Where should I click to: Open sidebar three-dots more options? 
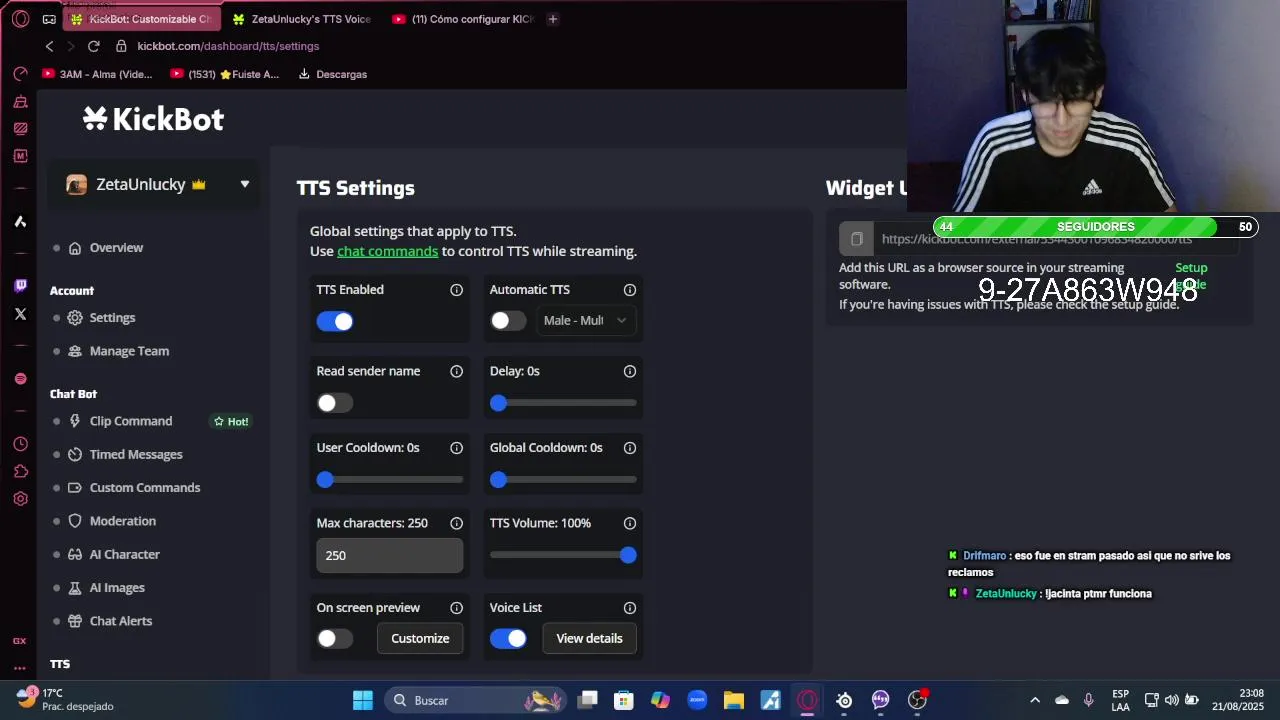tap(20, 668)
